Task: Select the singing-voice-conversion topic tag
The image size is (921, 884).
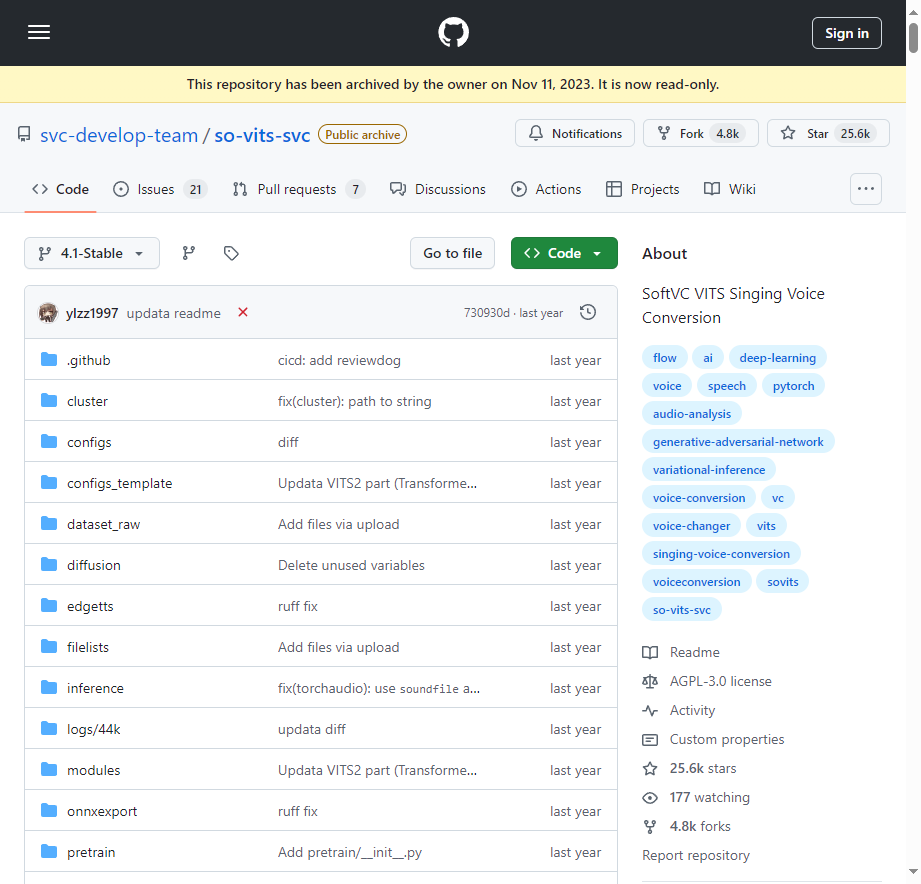Action: click(721, 554)
